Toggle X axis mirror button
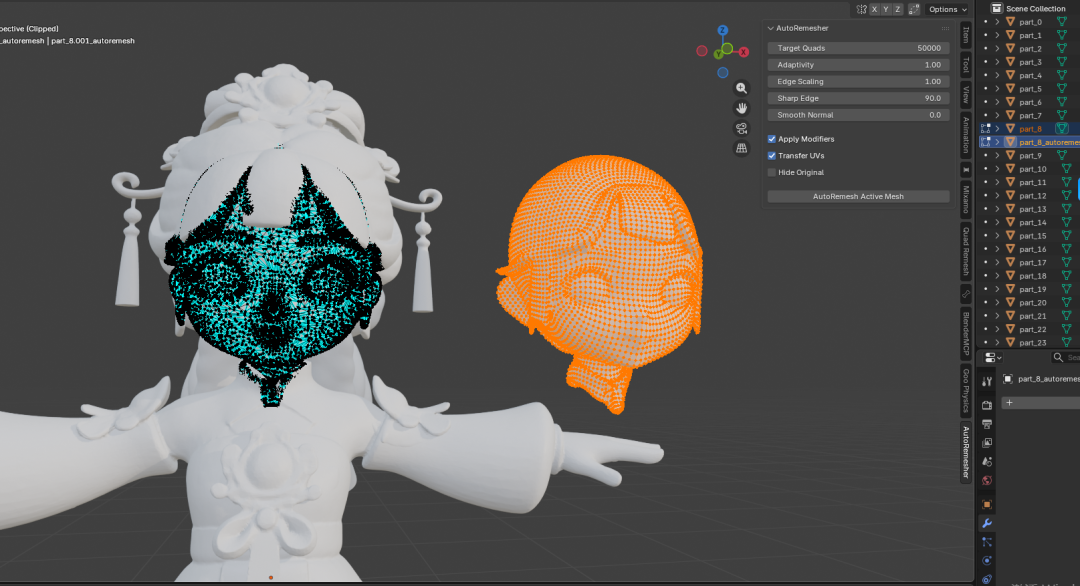This screenshot has width=1080, height=586. click(874, 9)
